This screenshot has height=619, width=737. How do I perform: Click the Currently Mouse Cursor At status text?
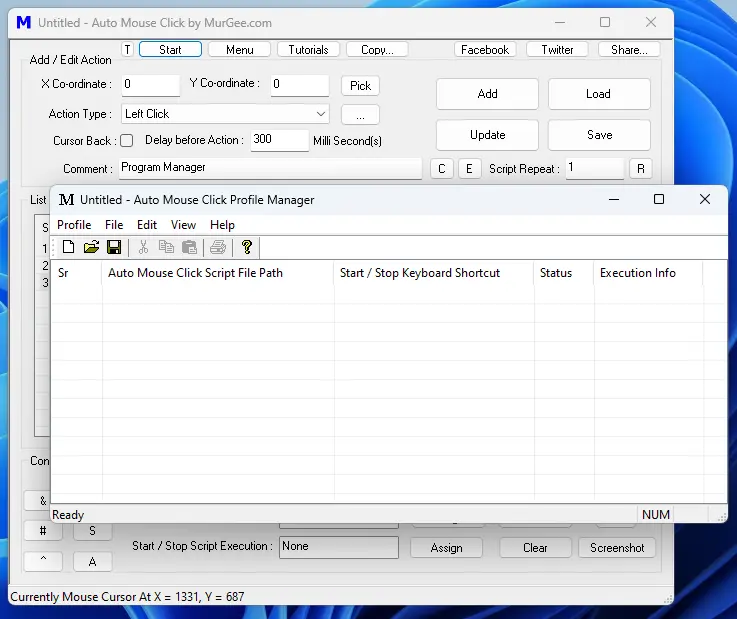pos(127,597)
